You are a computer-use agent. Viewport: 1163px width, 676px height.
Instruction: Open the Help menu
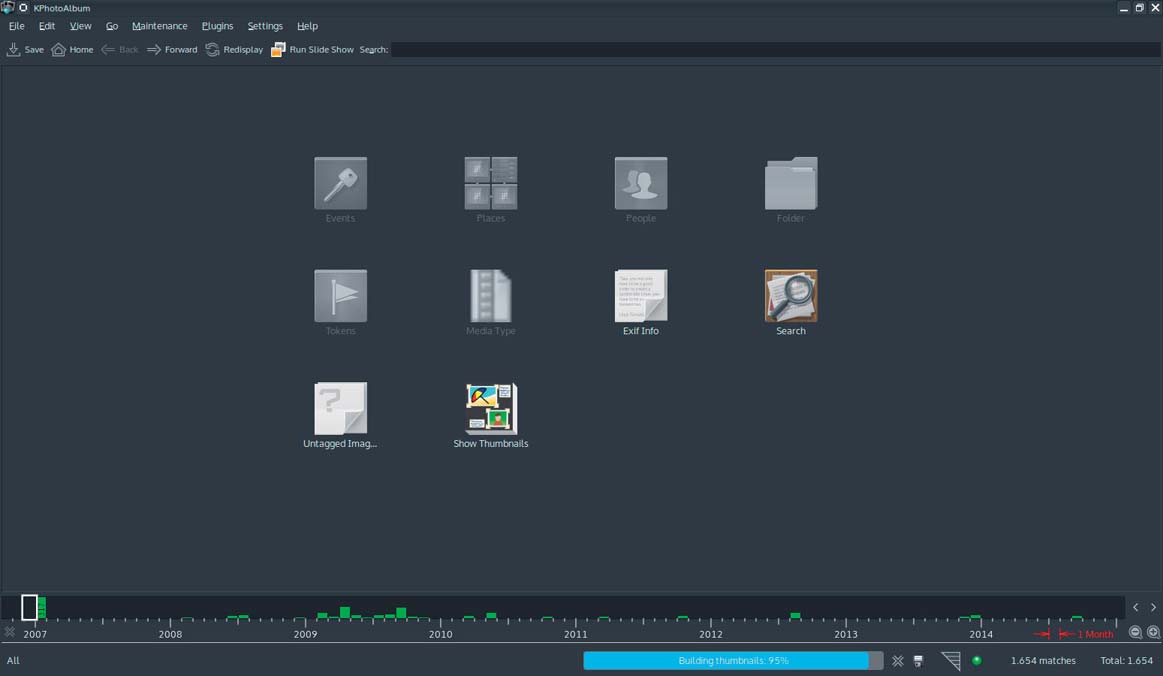click(307, 26)
